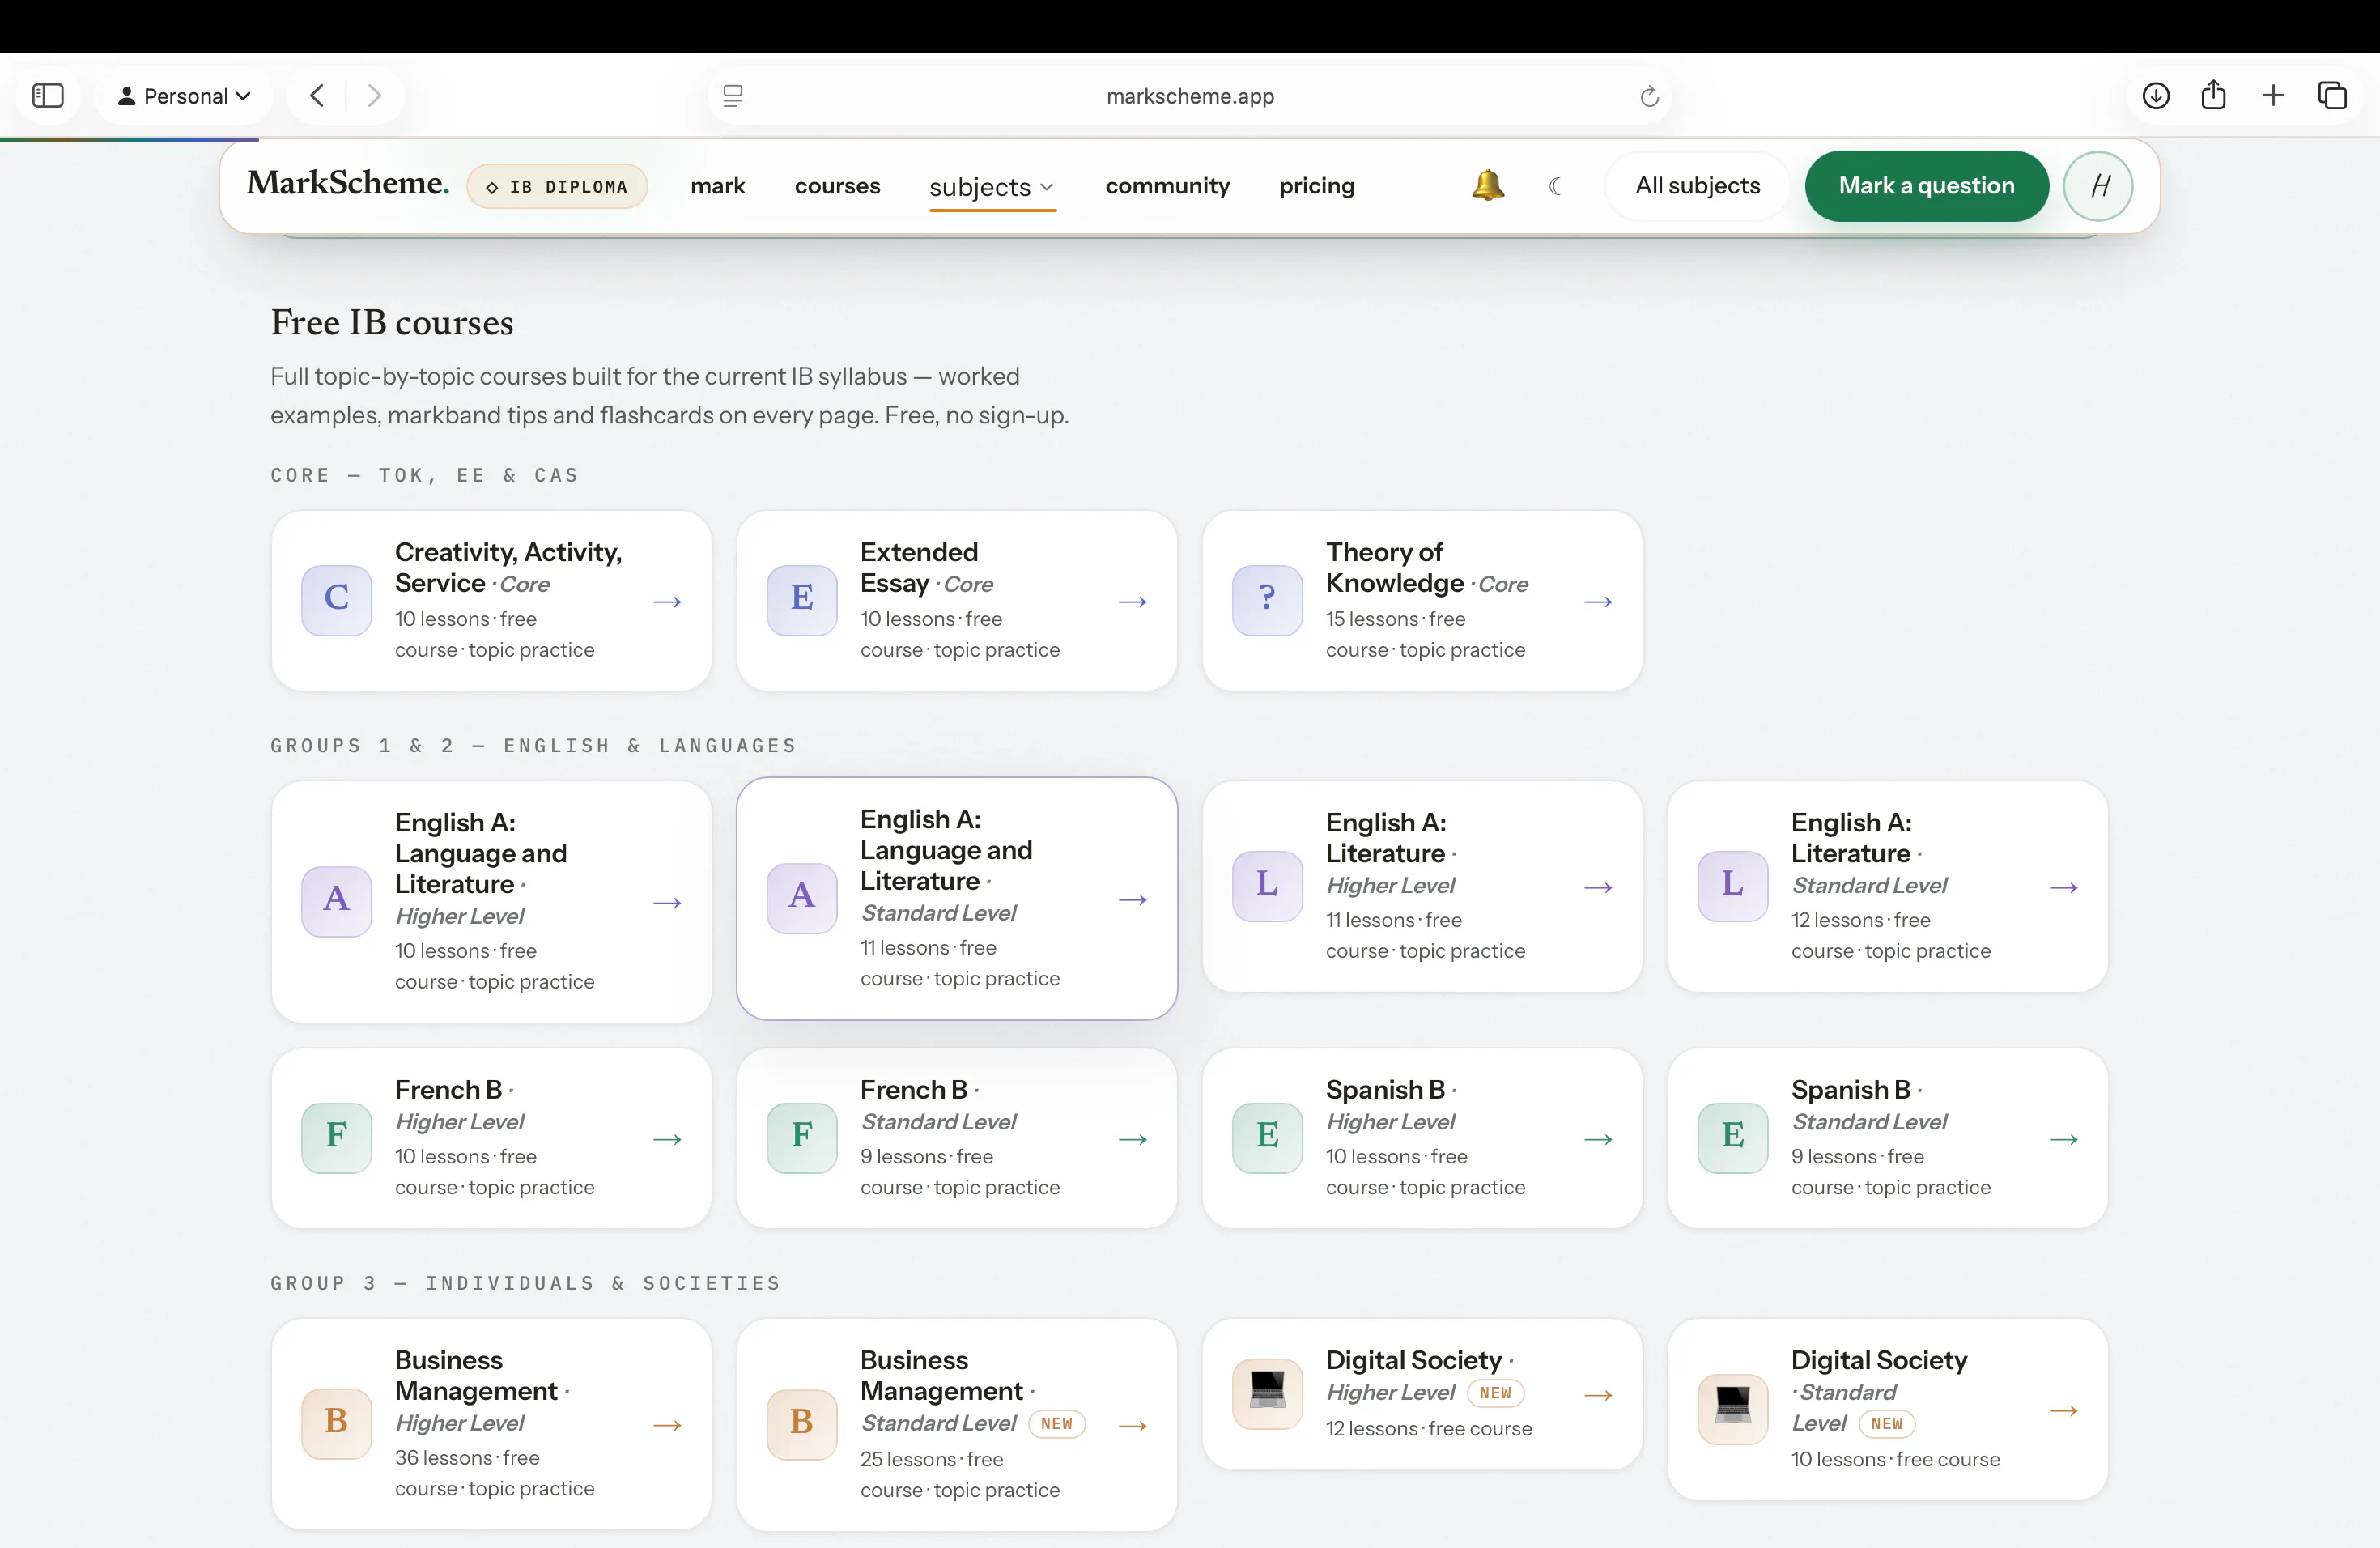Open the community nav item

[1167, 186]
